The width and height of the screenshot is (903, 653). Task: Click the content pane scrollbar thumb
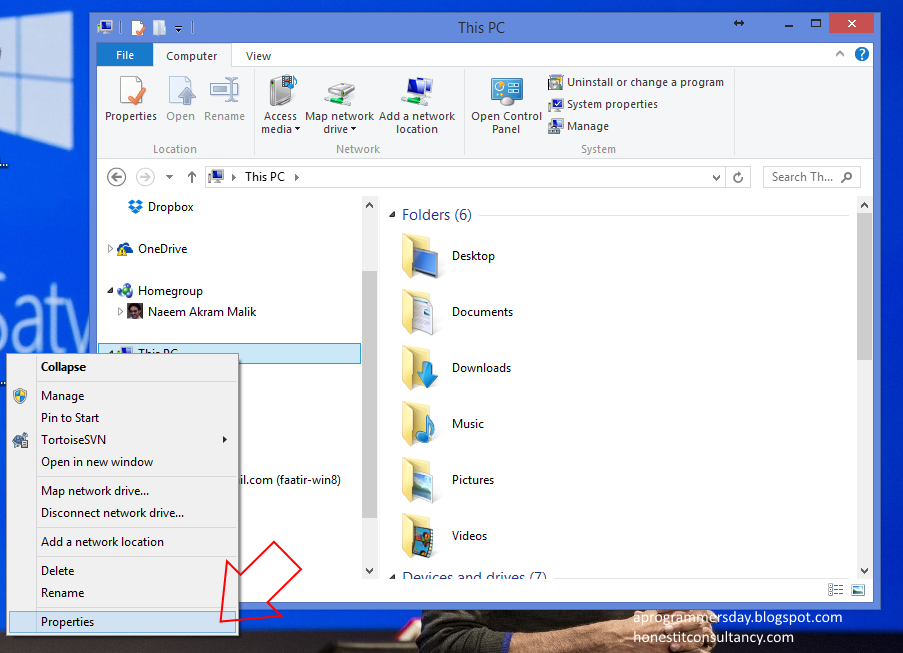(864, 286)
